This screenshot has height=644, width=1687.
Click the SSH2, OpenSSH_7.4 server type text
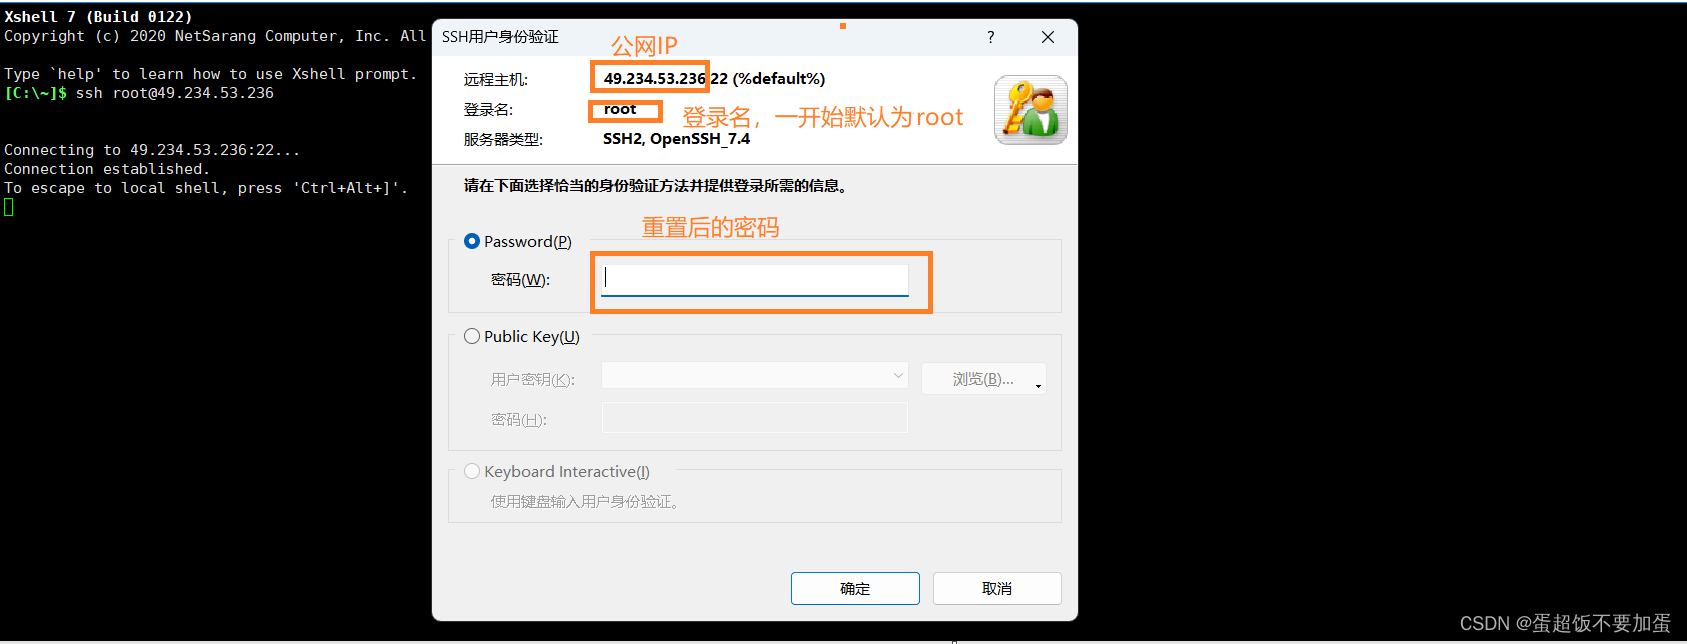pos(676,139)
